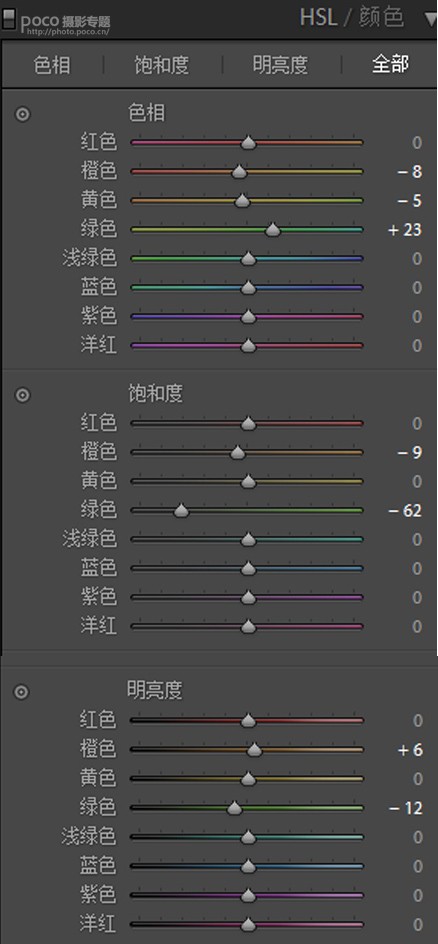438x944 pixels.
Task: Click the 饱和度 targeted adjustment tool icon
Action: pyautogui.click(x=22, y=395)
